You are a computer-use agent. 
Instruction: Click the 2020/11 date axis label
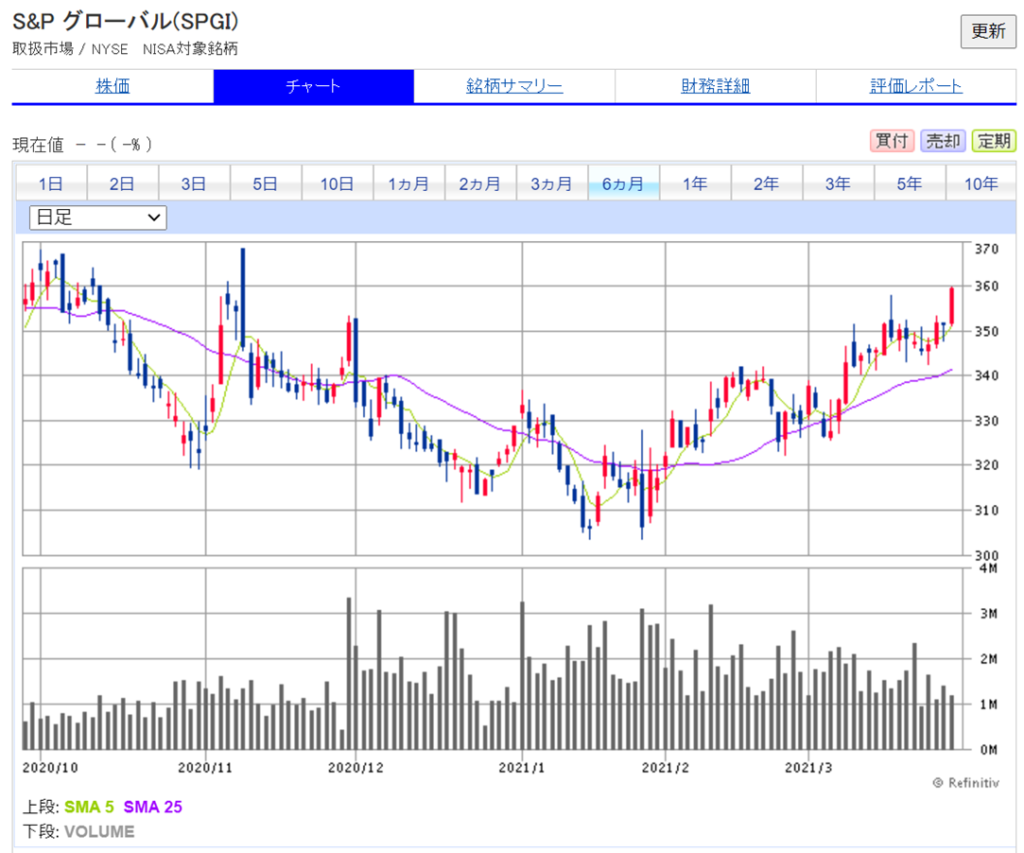pyautogui.click(x=205, y=767)
